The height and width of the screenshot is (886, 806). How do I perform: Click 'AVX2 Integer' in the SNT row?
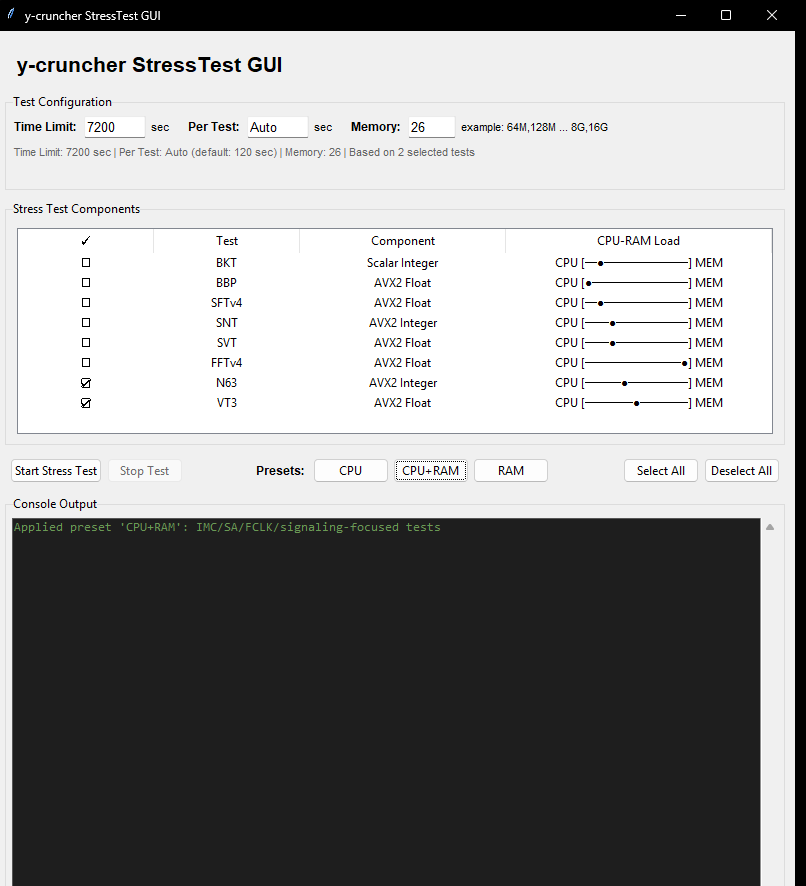click(402, 323)
